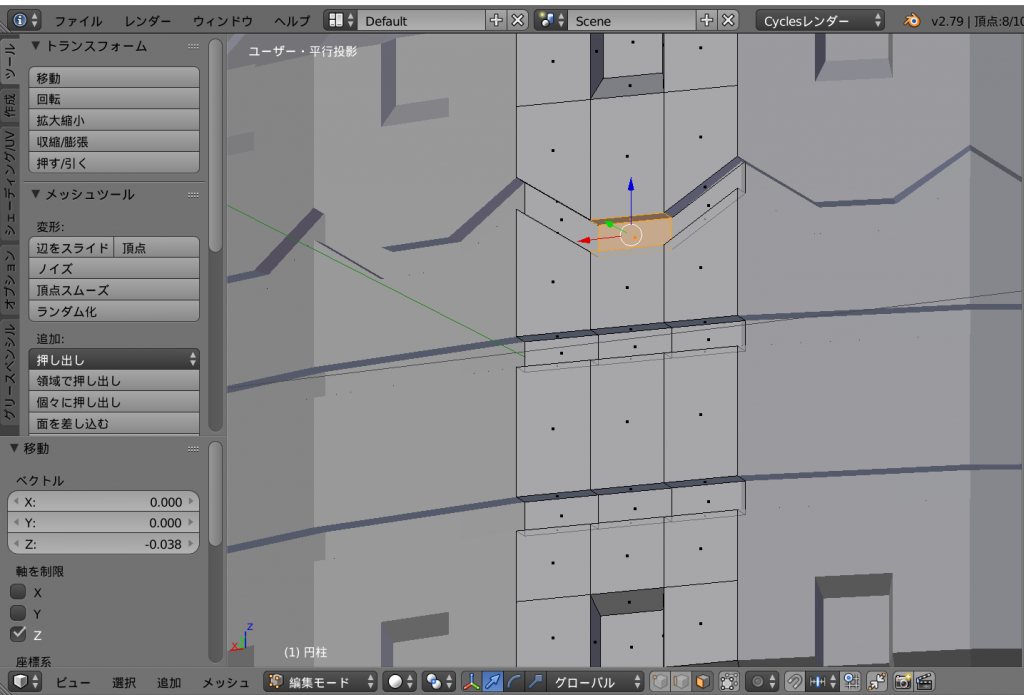
Task: Click the OpenGL render image camera icon
Action: [x=902, y=682]
